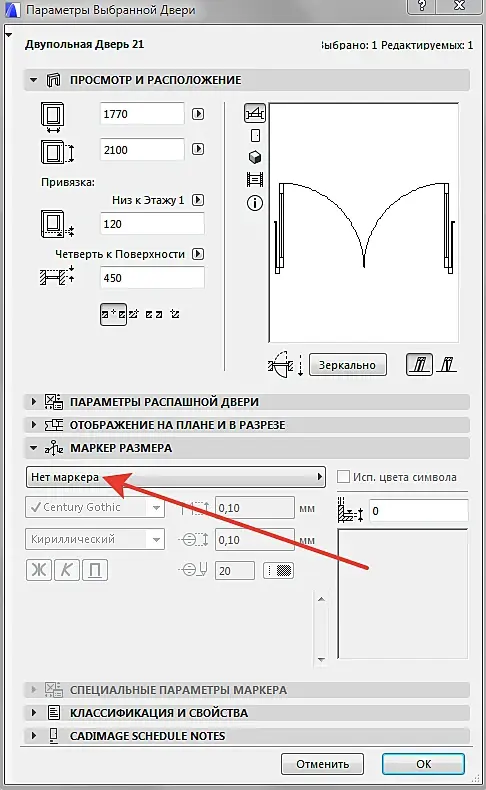Switch preview to 3D view cube icon
The height and width of the screenshot is (790, 486).
(x=255, y=157)
